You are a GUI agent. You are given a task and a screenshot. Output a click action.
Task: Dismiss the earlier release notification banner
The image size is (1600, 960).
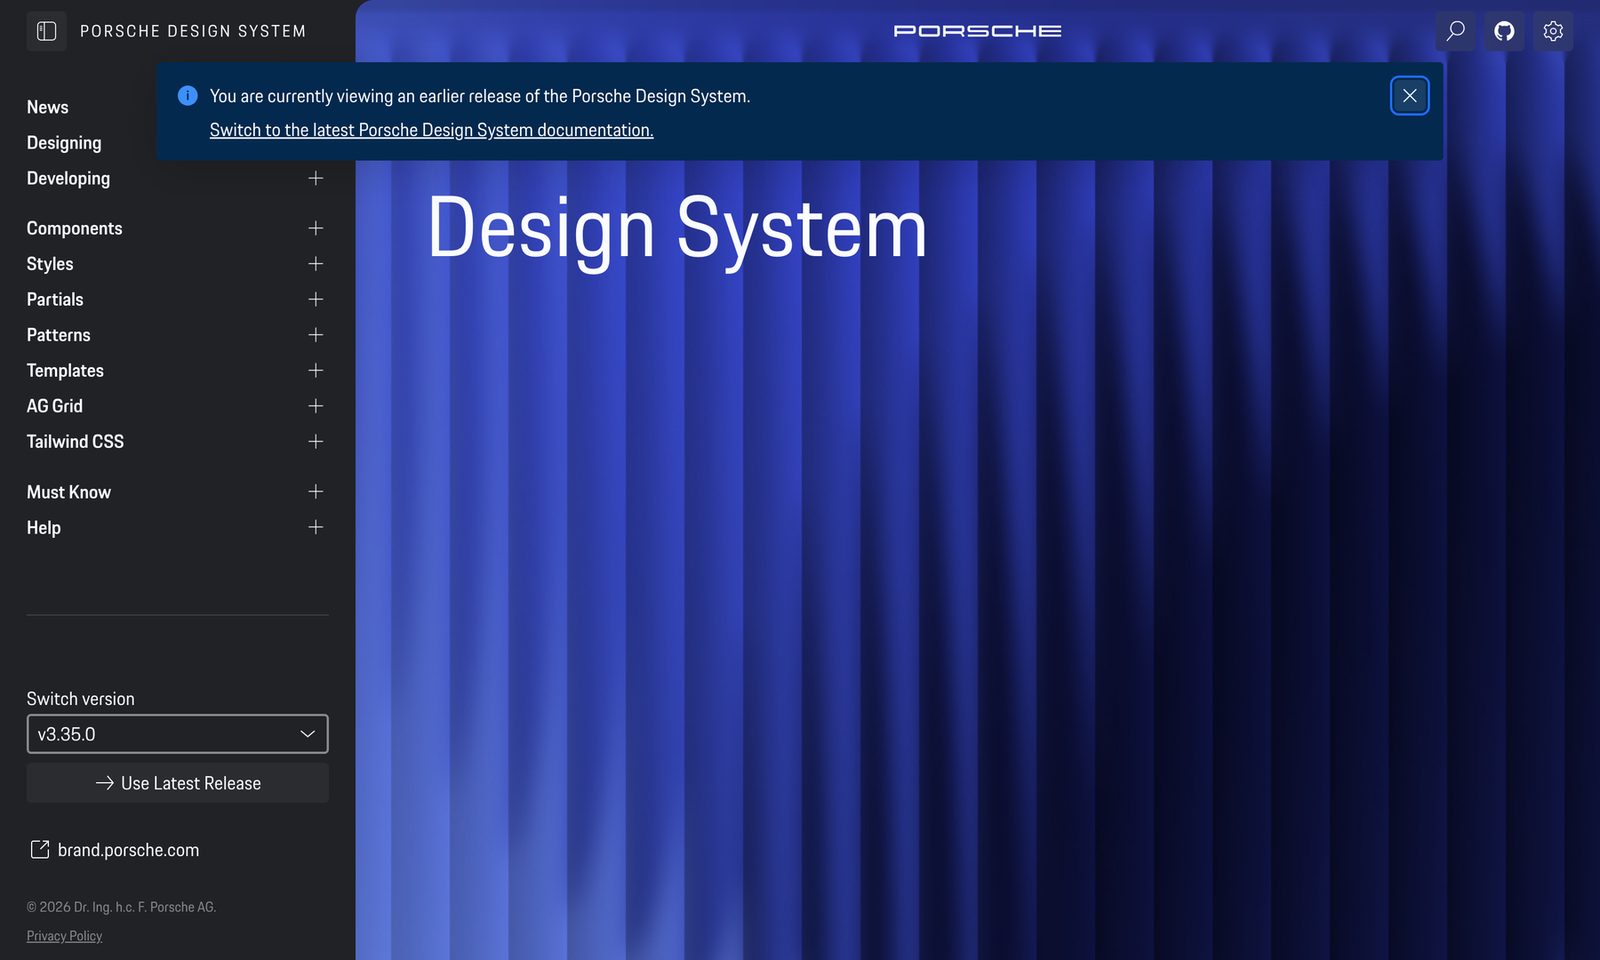[x=1410, y=96]
